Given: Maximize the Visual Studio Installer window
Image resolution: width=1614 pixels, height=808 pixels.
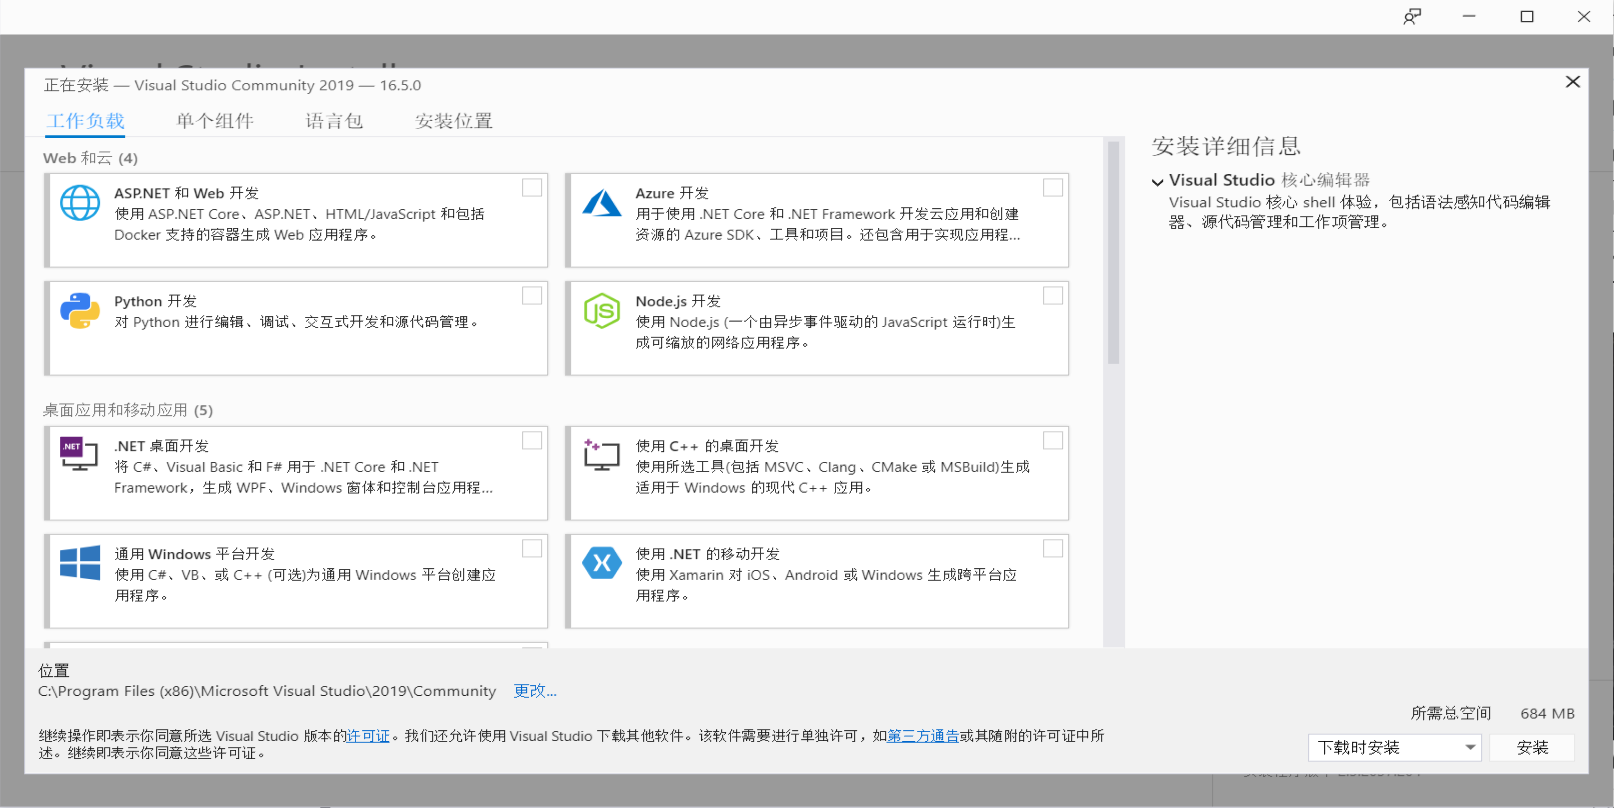Looking at the screenshot, I should click(1527, 16).
